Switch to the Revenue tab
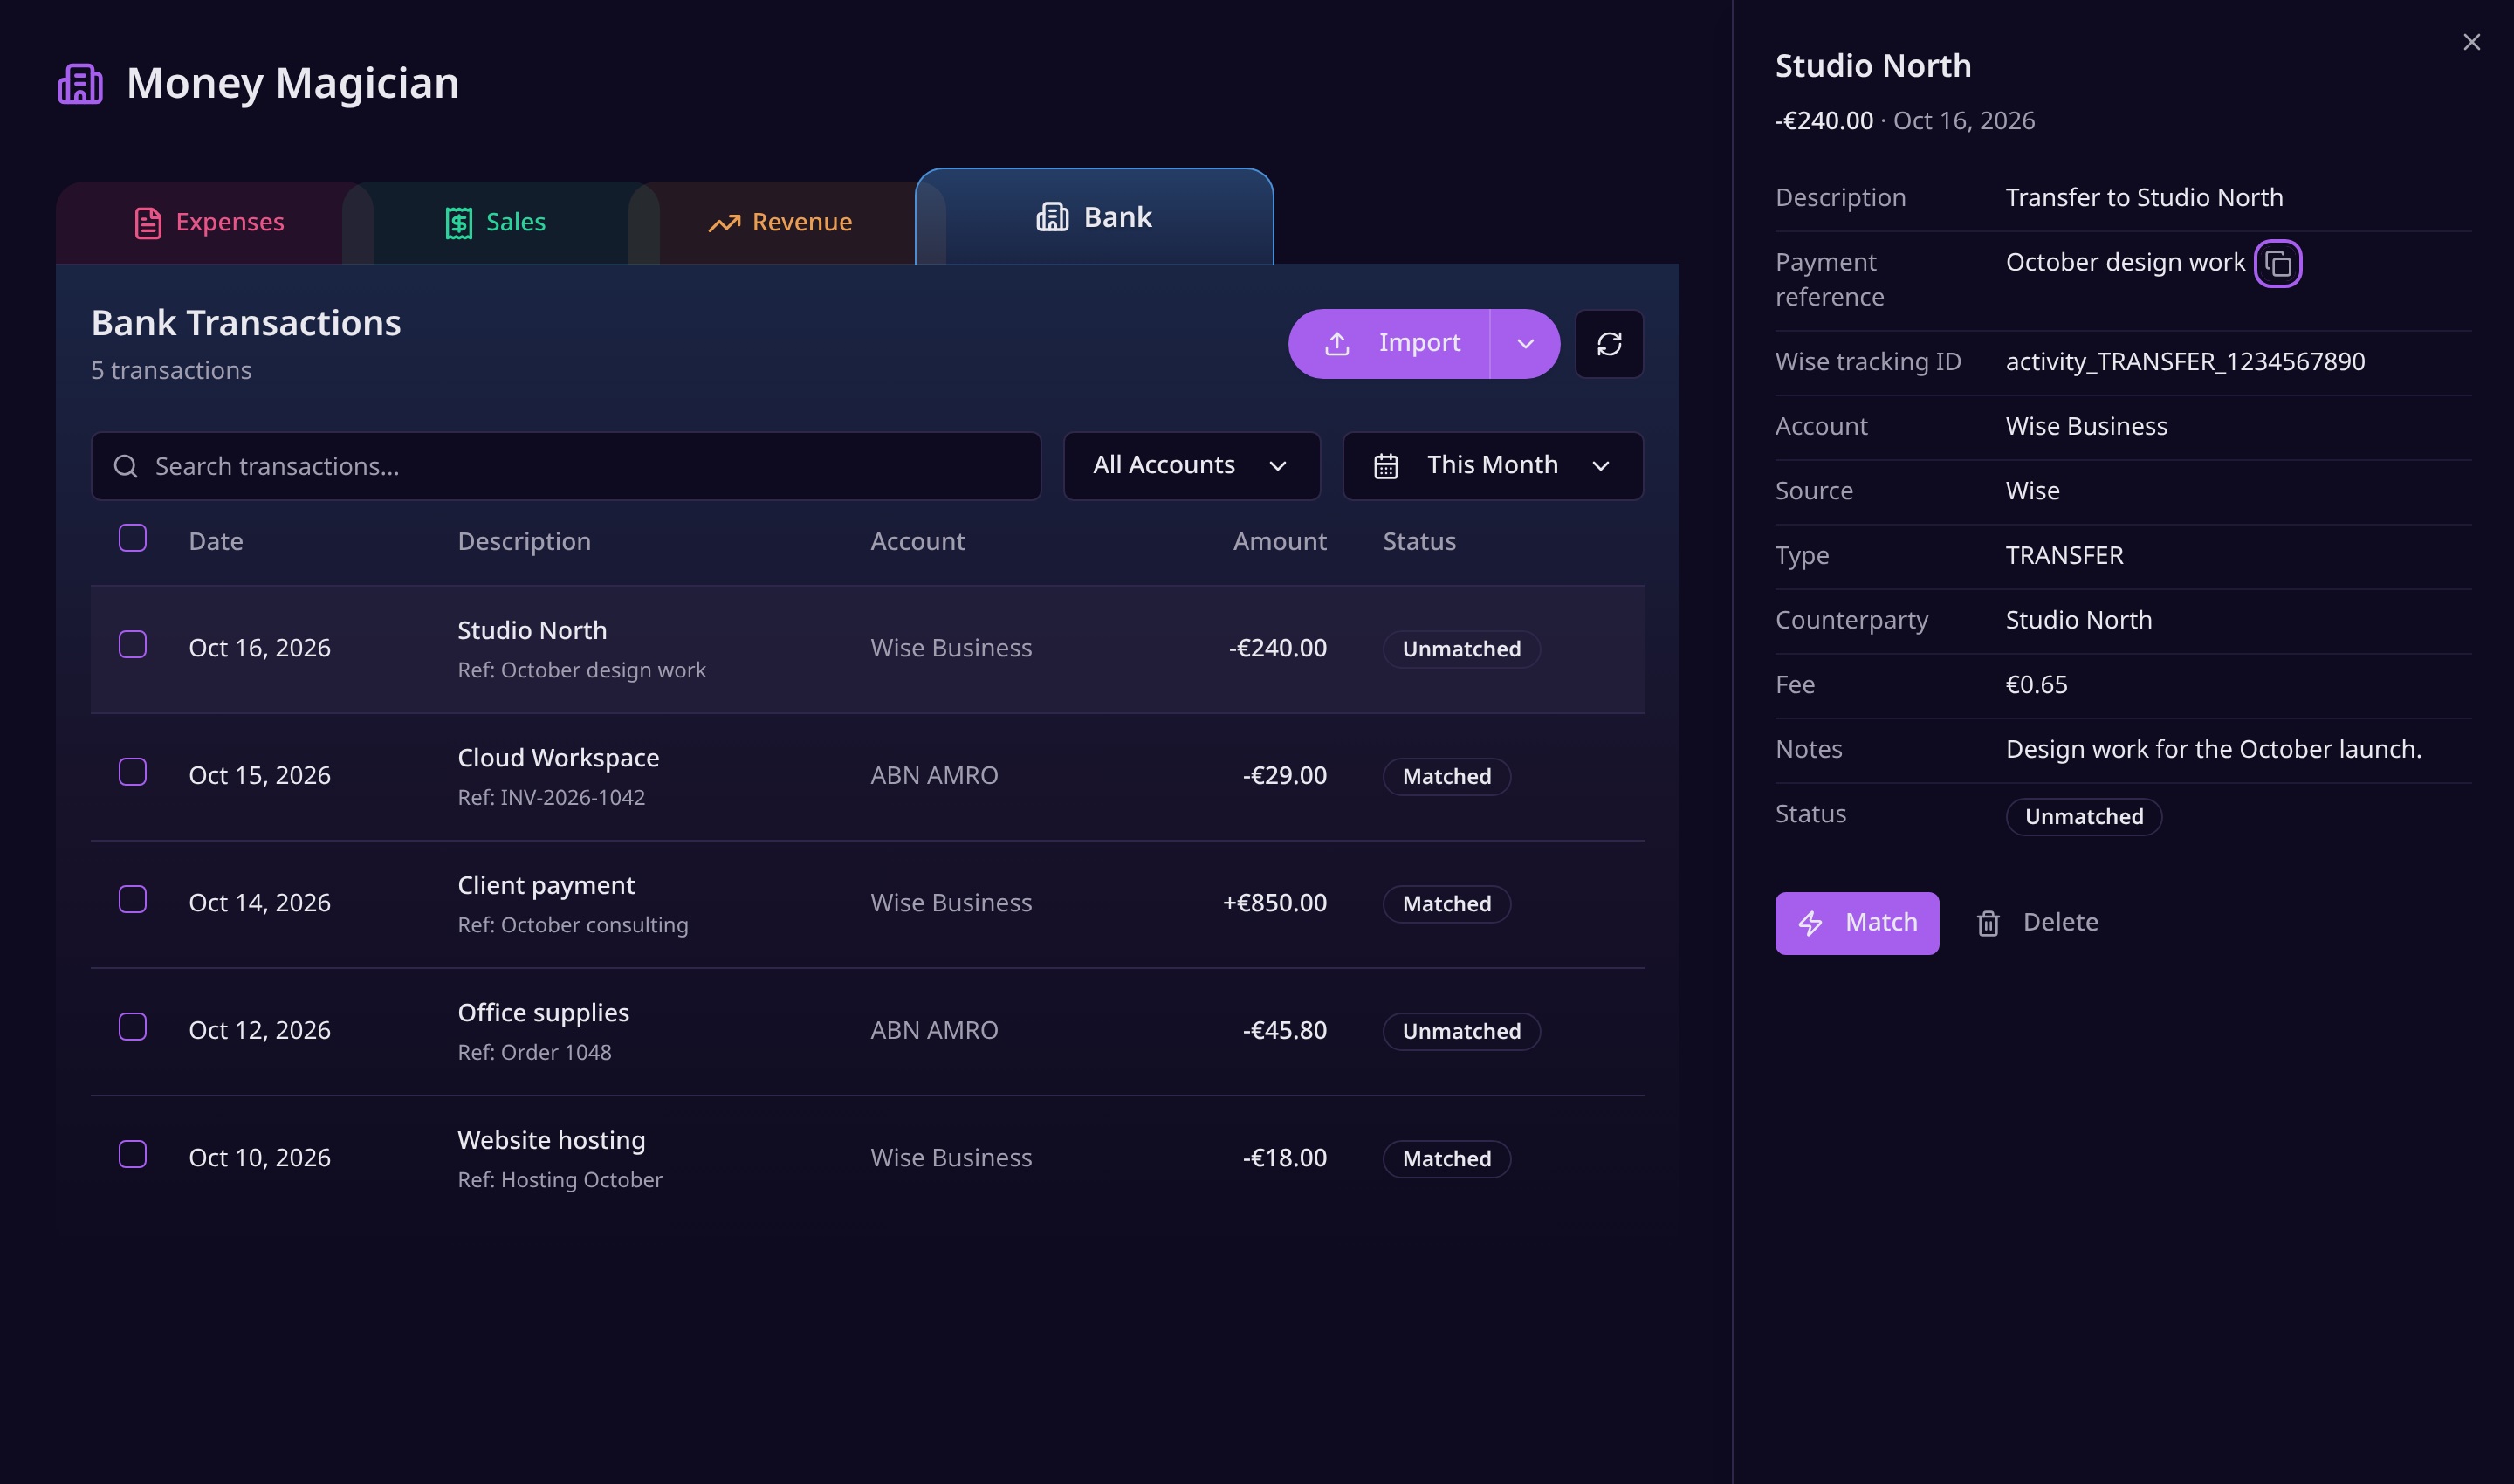Screen dimensions: 2514x1484 [780, 222]
